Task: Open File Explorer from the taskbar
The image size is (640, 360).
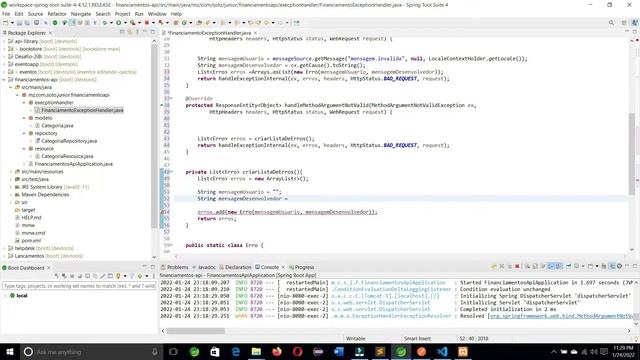Action: [256, 351]
